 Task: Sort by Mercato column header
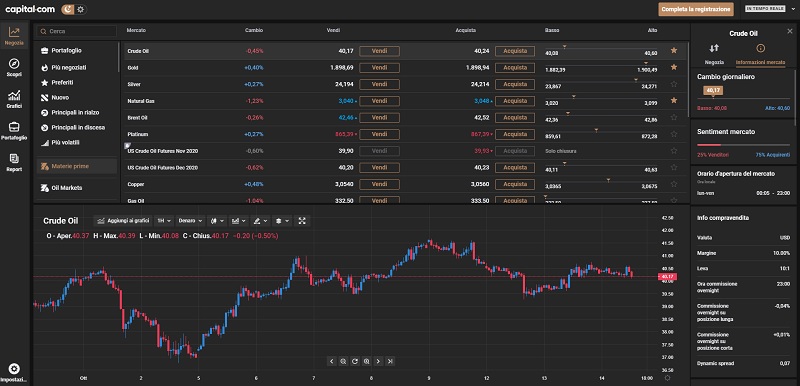click(136, 31)
